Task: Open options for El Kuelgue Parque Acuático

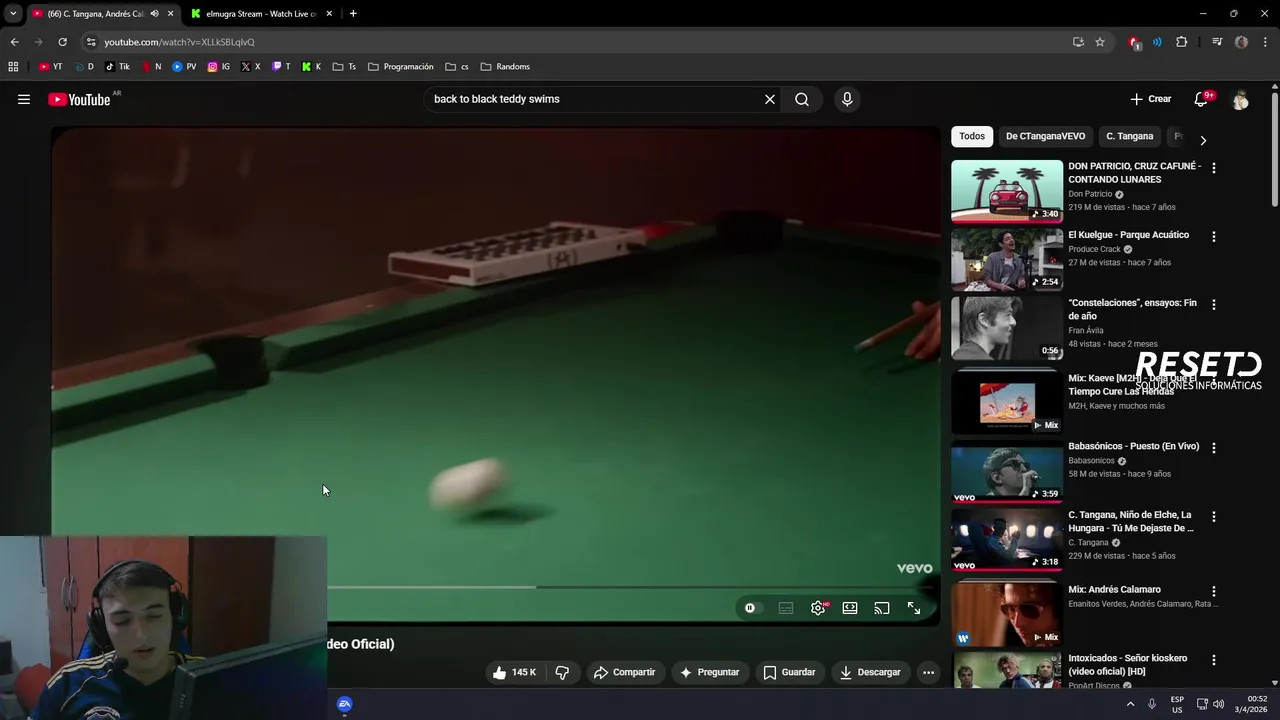Action: [1214, 237]
